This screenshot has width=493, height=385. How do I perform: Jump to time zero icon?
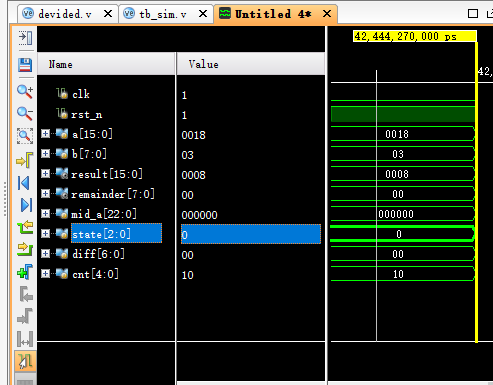click(24, 183)
